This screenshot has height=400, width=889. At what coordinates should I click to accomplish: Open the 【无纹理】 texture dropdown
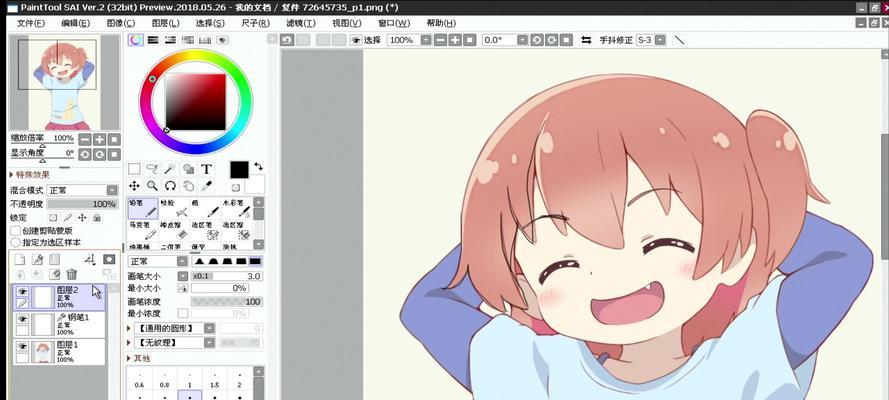click(210, 343)
